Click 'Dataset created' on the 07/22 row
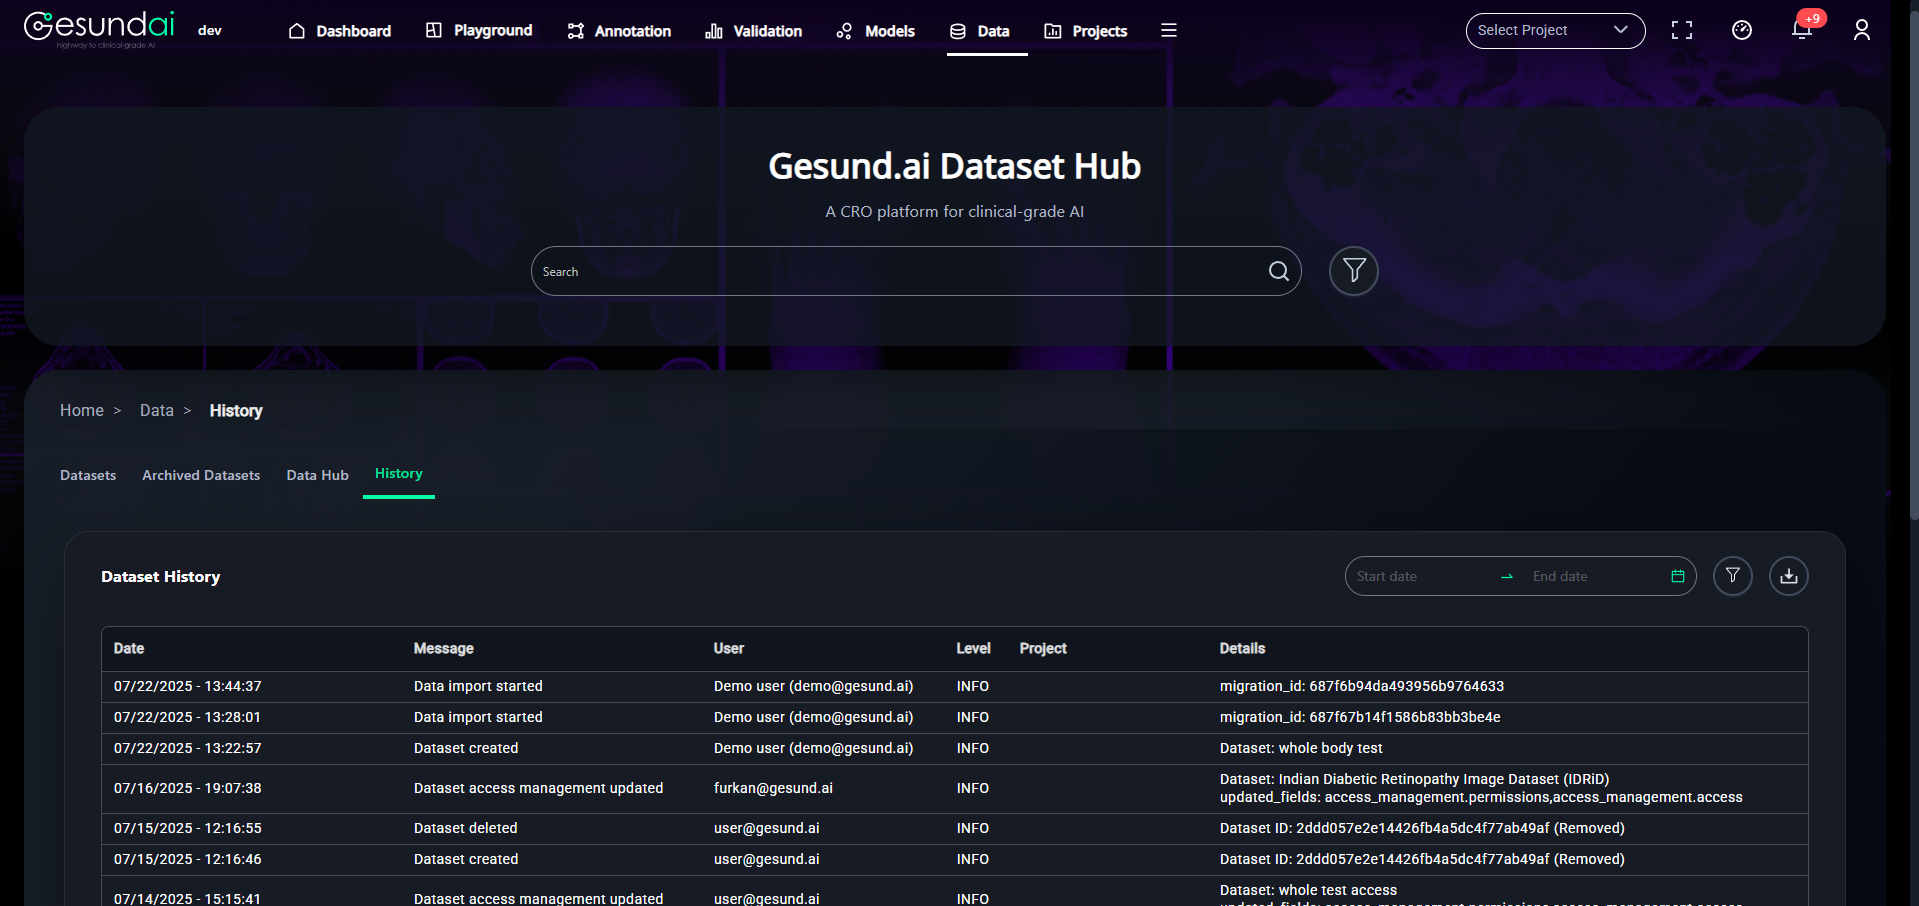1919x906 pixels. [x=466, y=749]
